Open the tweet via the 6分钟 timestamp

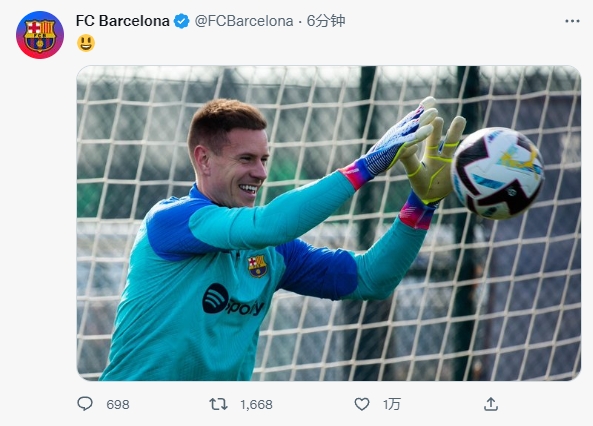click(326, 21)
